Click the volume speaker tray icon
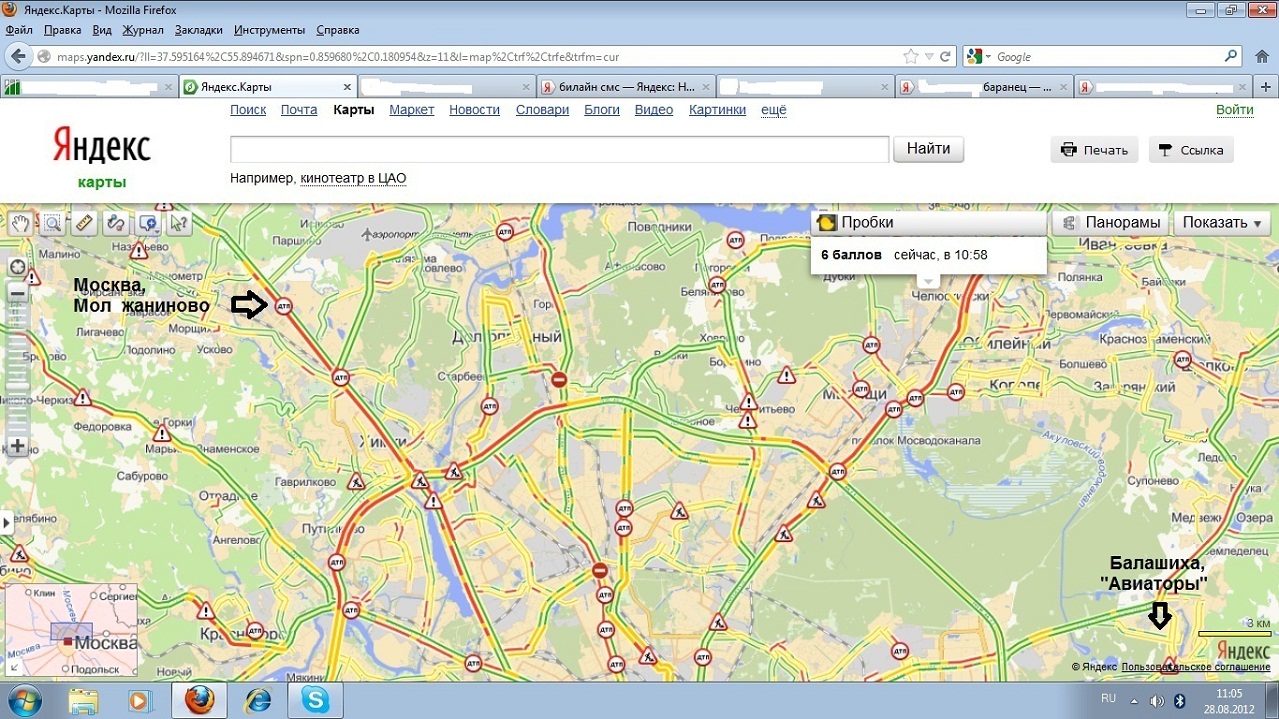Image resolution: width=1279 pixels, height=719 pixels. (1157, 700)
